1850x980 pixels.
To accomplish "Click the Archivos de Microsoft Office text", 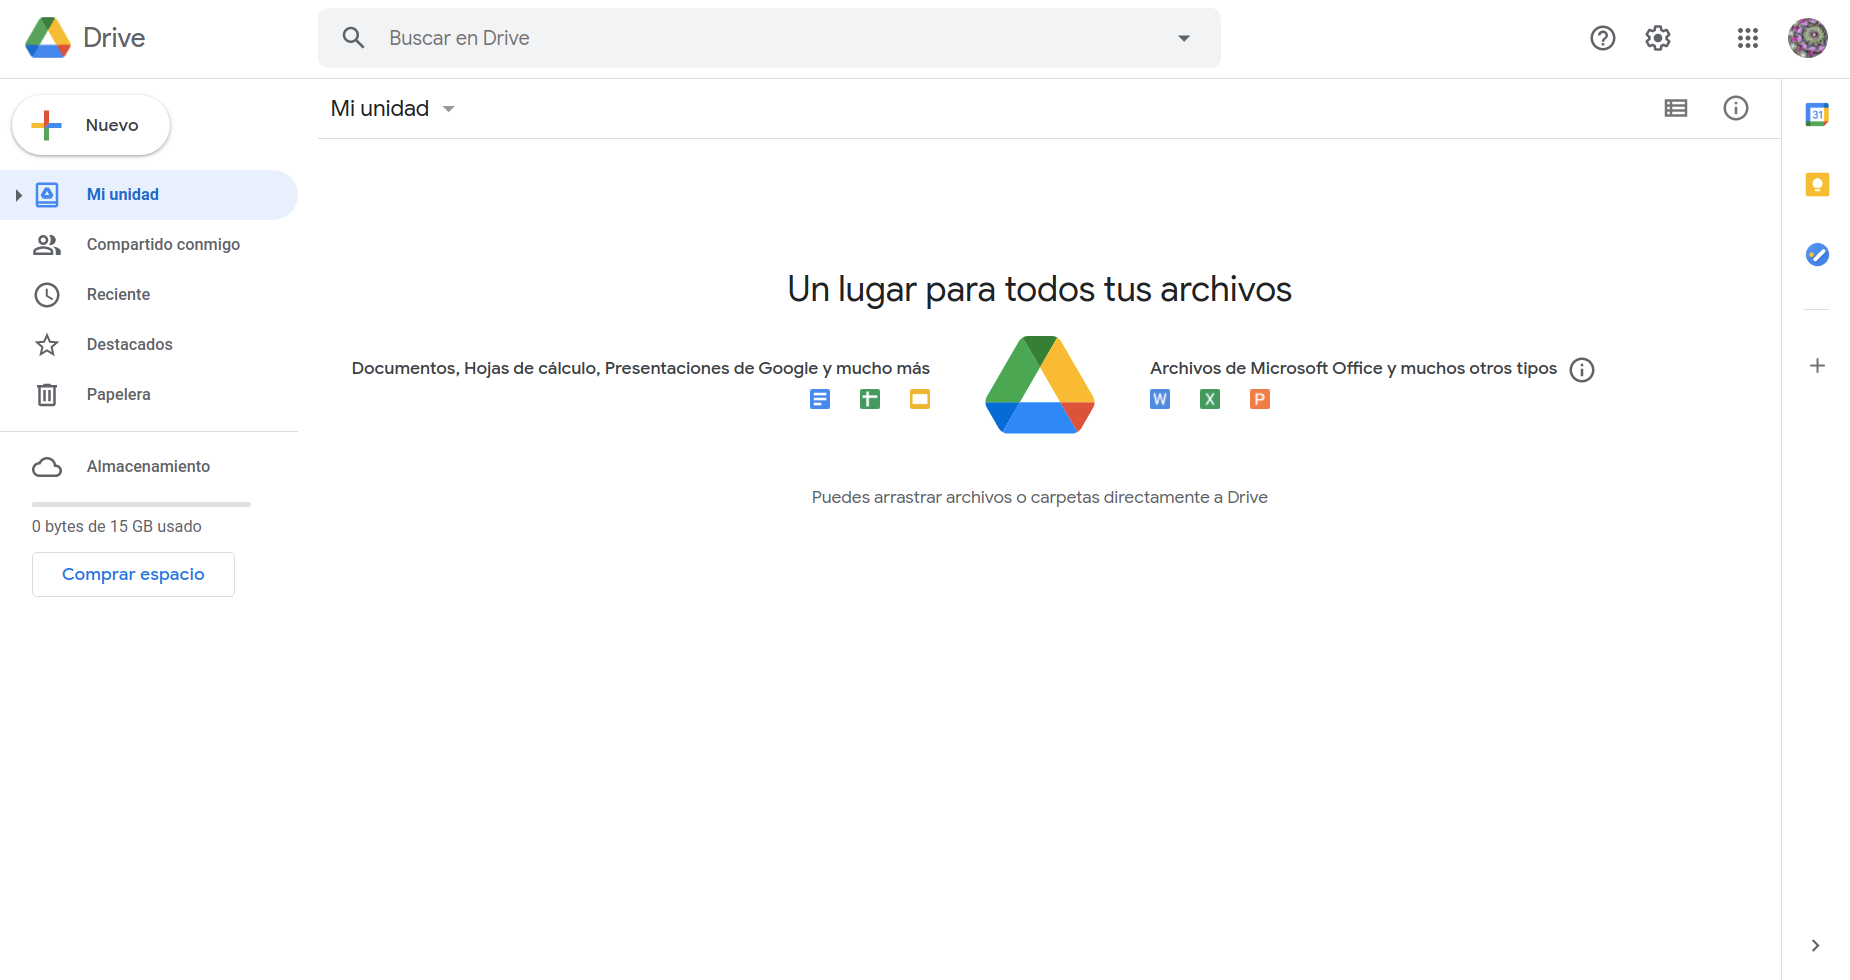I will coord(1353,368).
